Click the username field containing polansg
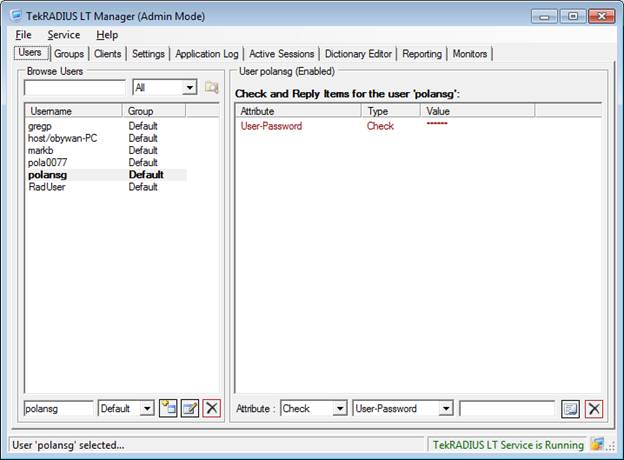This screenshot has width=624, height=460. coord(58,409)
